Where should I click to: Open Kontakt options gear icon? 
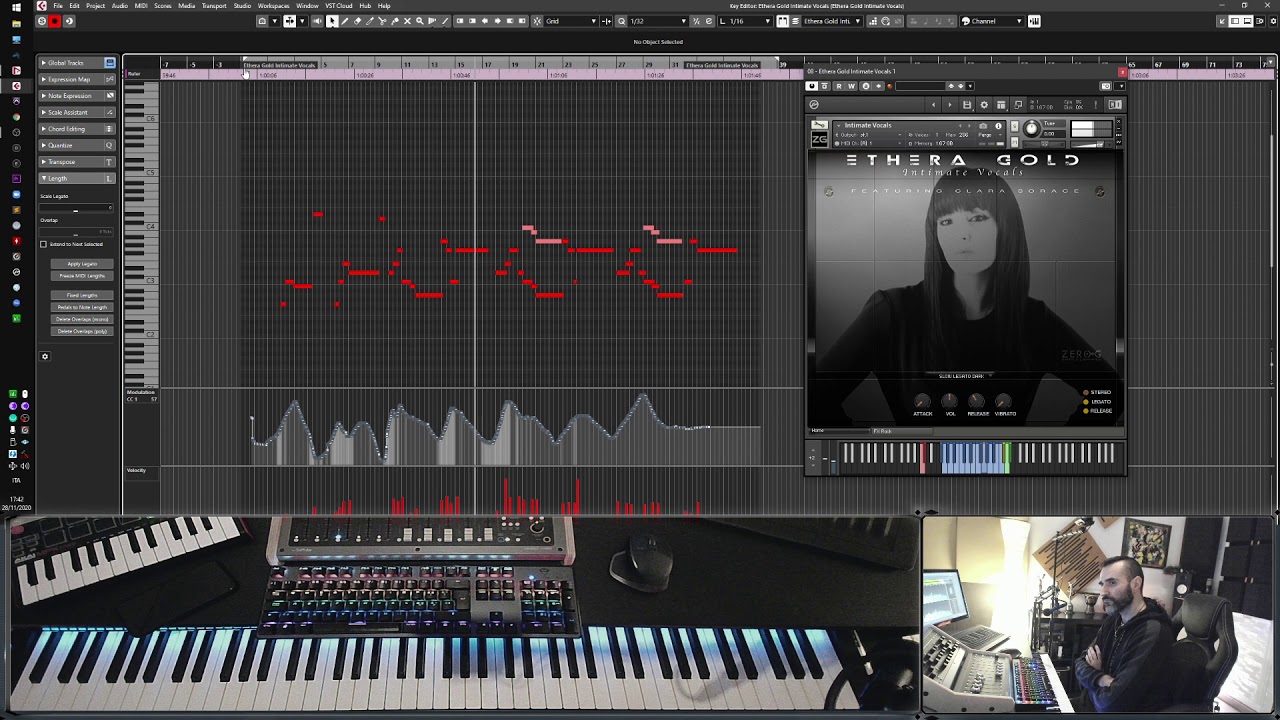pos(984,105)
